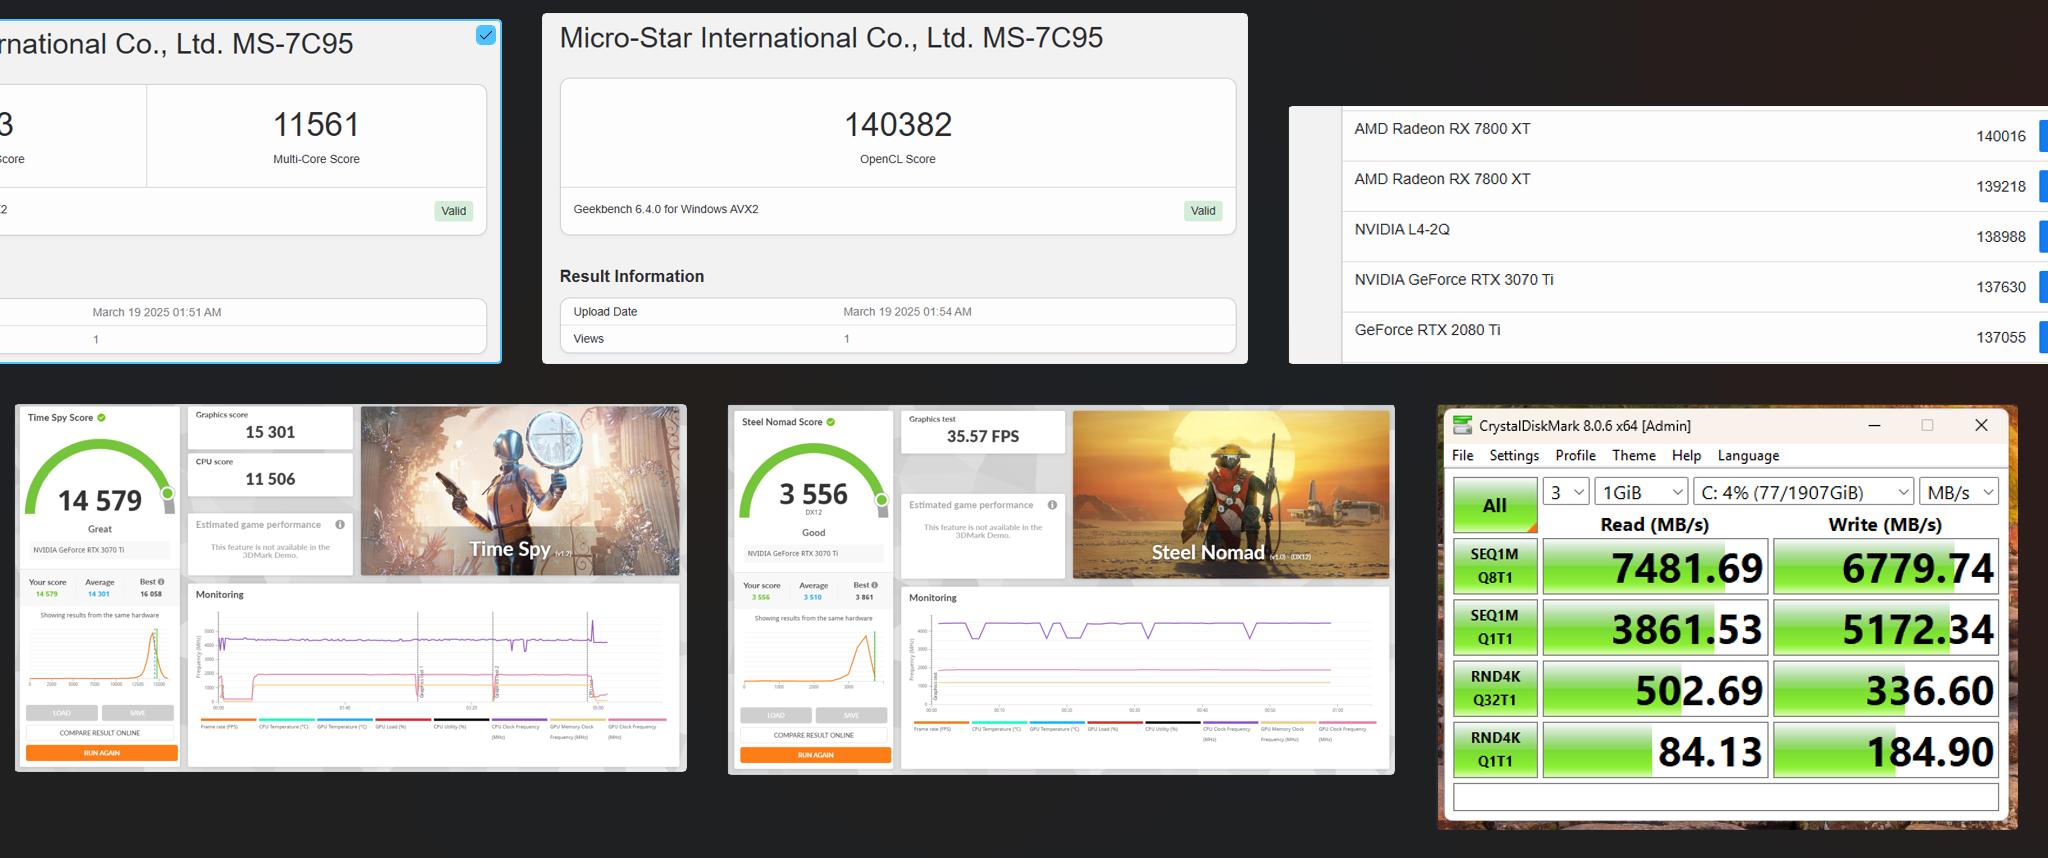Screen dimensions: 2048x858
Task: Open the Language menu in CrystalDiskMark
Action: coord(1748,455)
